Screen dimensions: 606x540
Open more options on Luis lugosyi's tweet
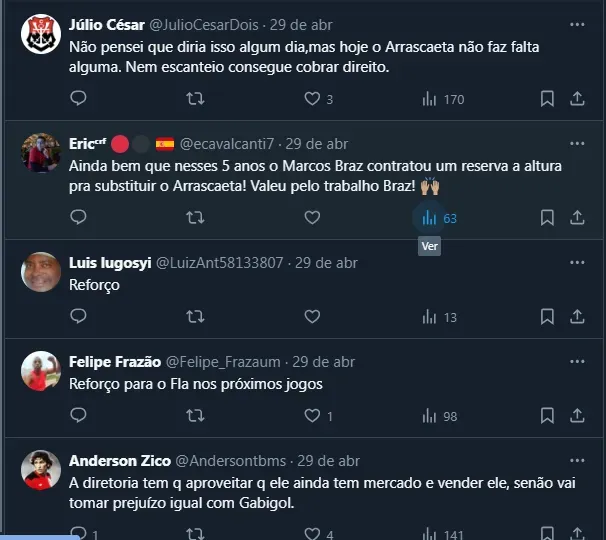(x=577, y=262)
